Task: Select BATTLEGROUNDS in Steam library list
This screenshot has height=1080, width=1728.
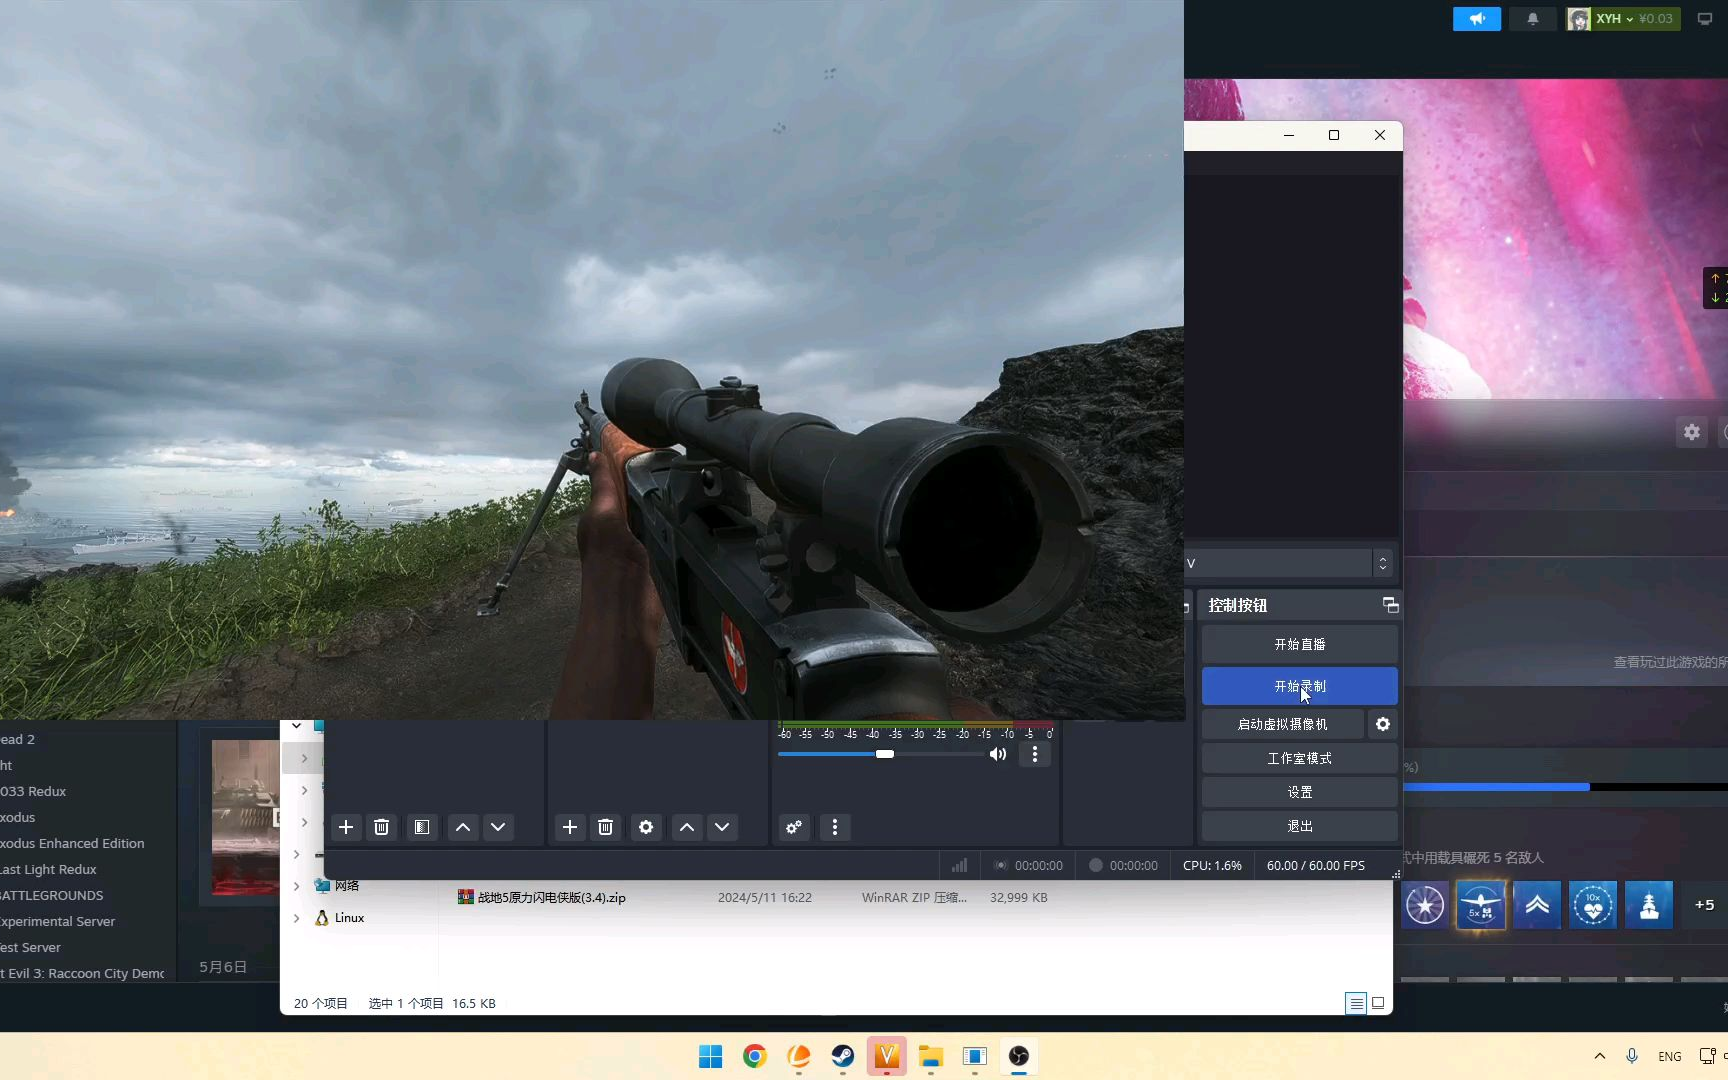Action: (52, 895)
